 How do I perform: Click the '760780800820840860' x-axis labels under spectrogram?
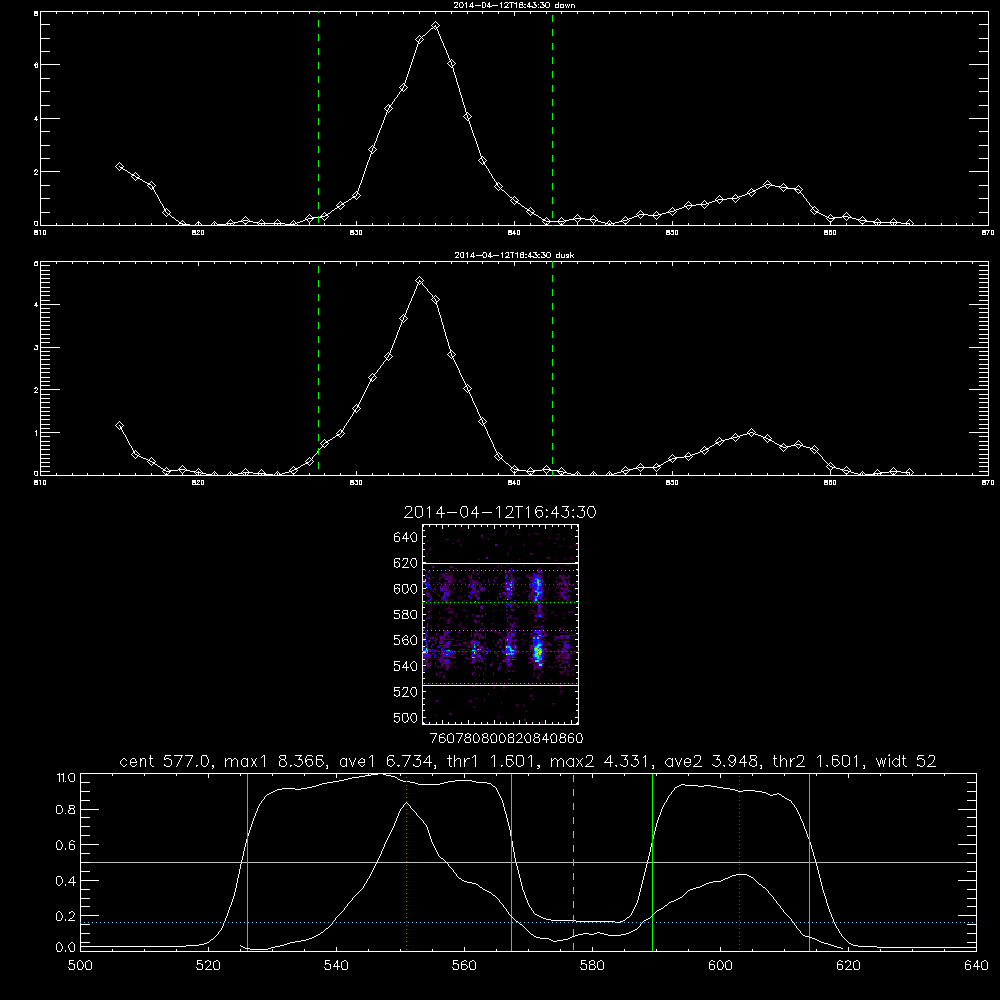(506, 739)
